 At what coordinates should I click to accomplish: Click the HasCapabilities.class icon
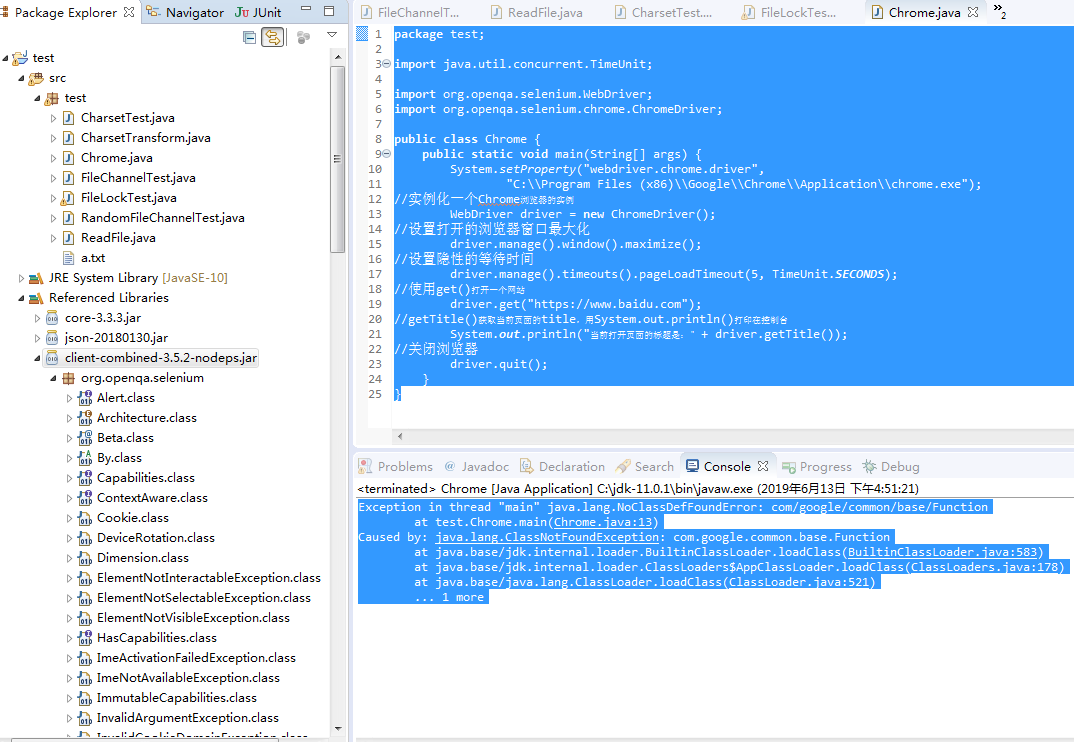[x=84, y=638]
